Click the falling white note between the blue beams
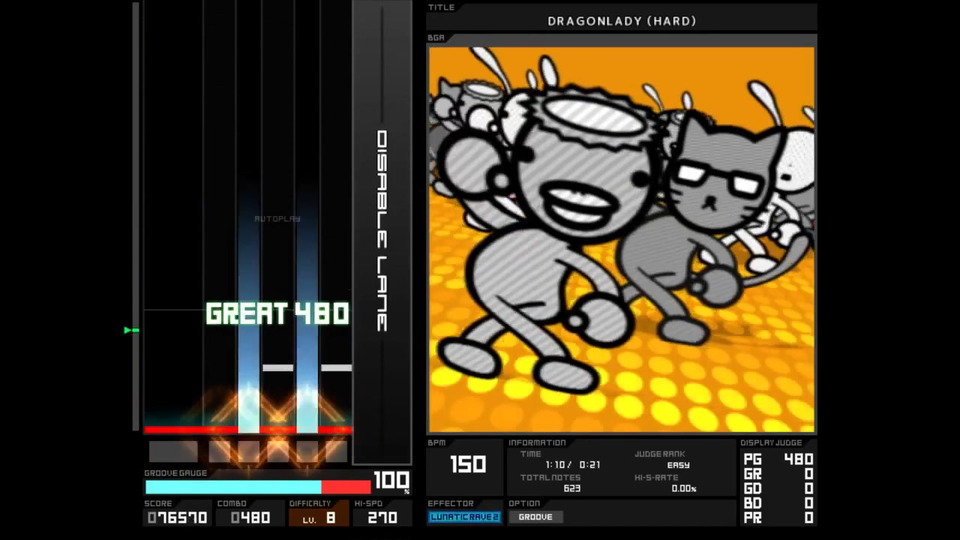The image size is (960, 540). (278, 368)
